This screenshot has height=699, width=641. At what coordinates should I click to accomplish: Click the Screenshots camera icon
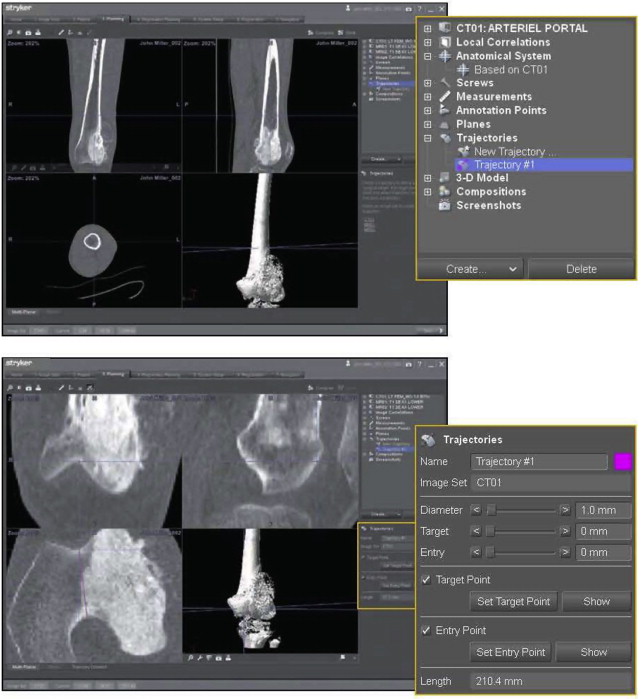(445, 206)
